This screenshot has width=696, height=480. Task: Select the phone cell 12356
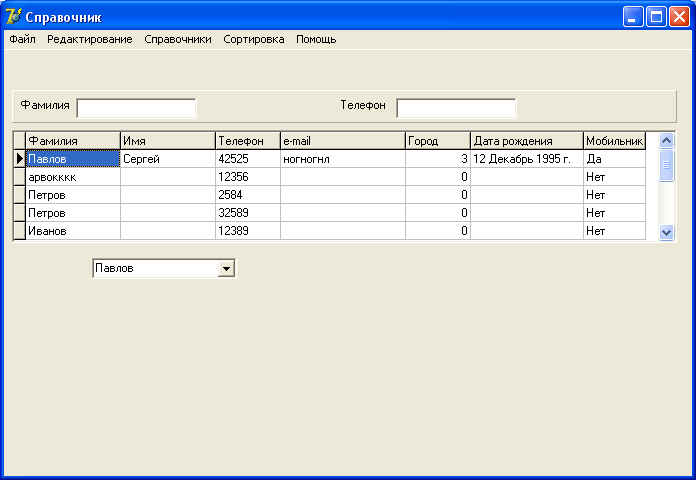click(248, 177)
